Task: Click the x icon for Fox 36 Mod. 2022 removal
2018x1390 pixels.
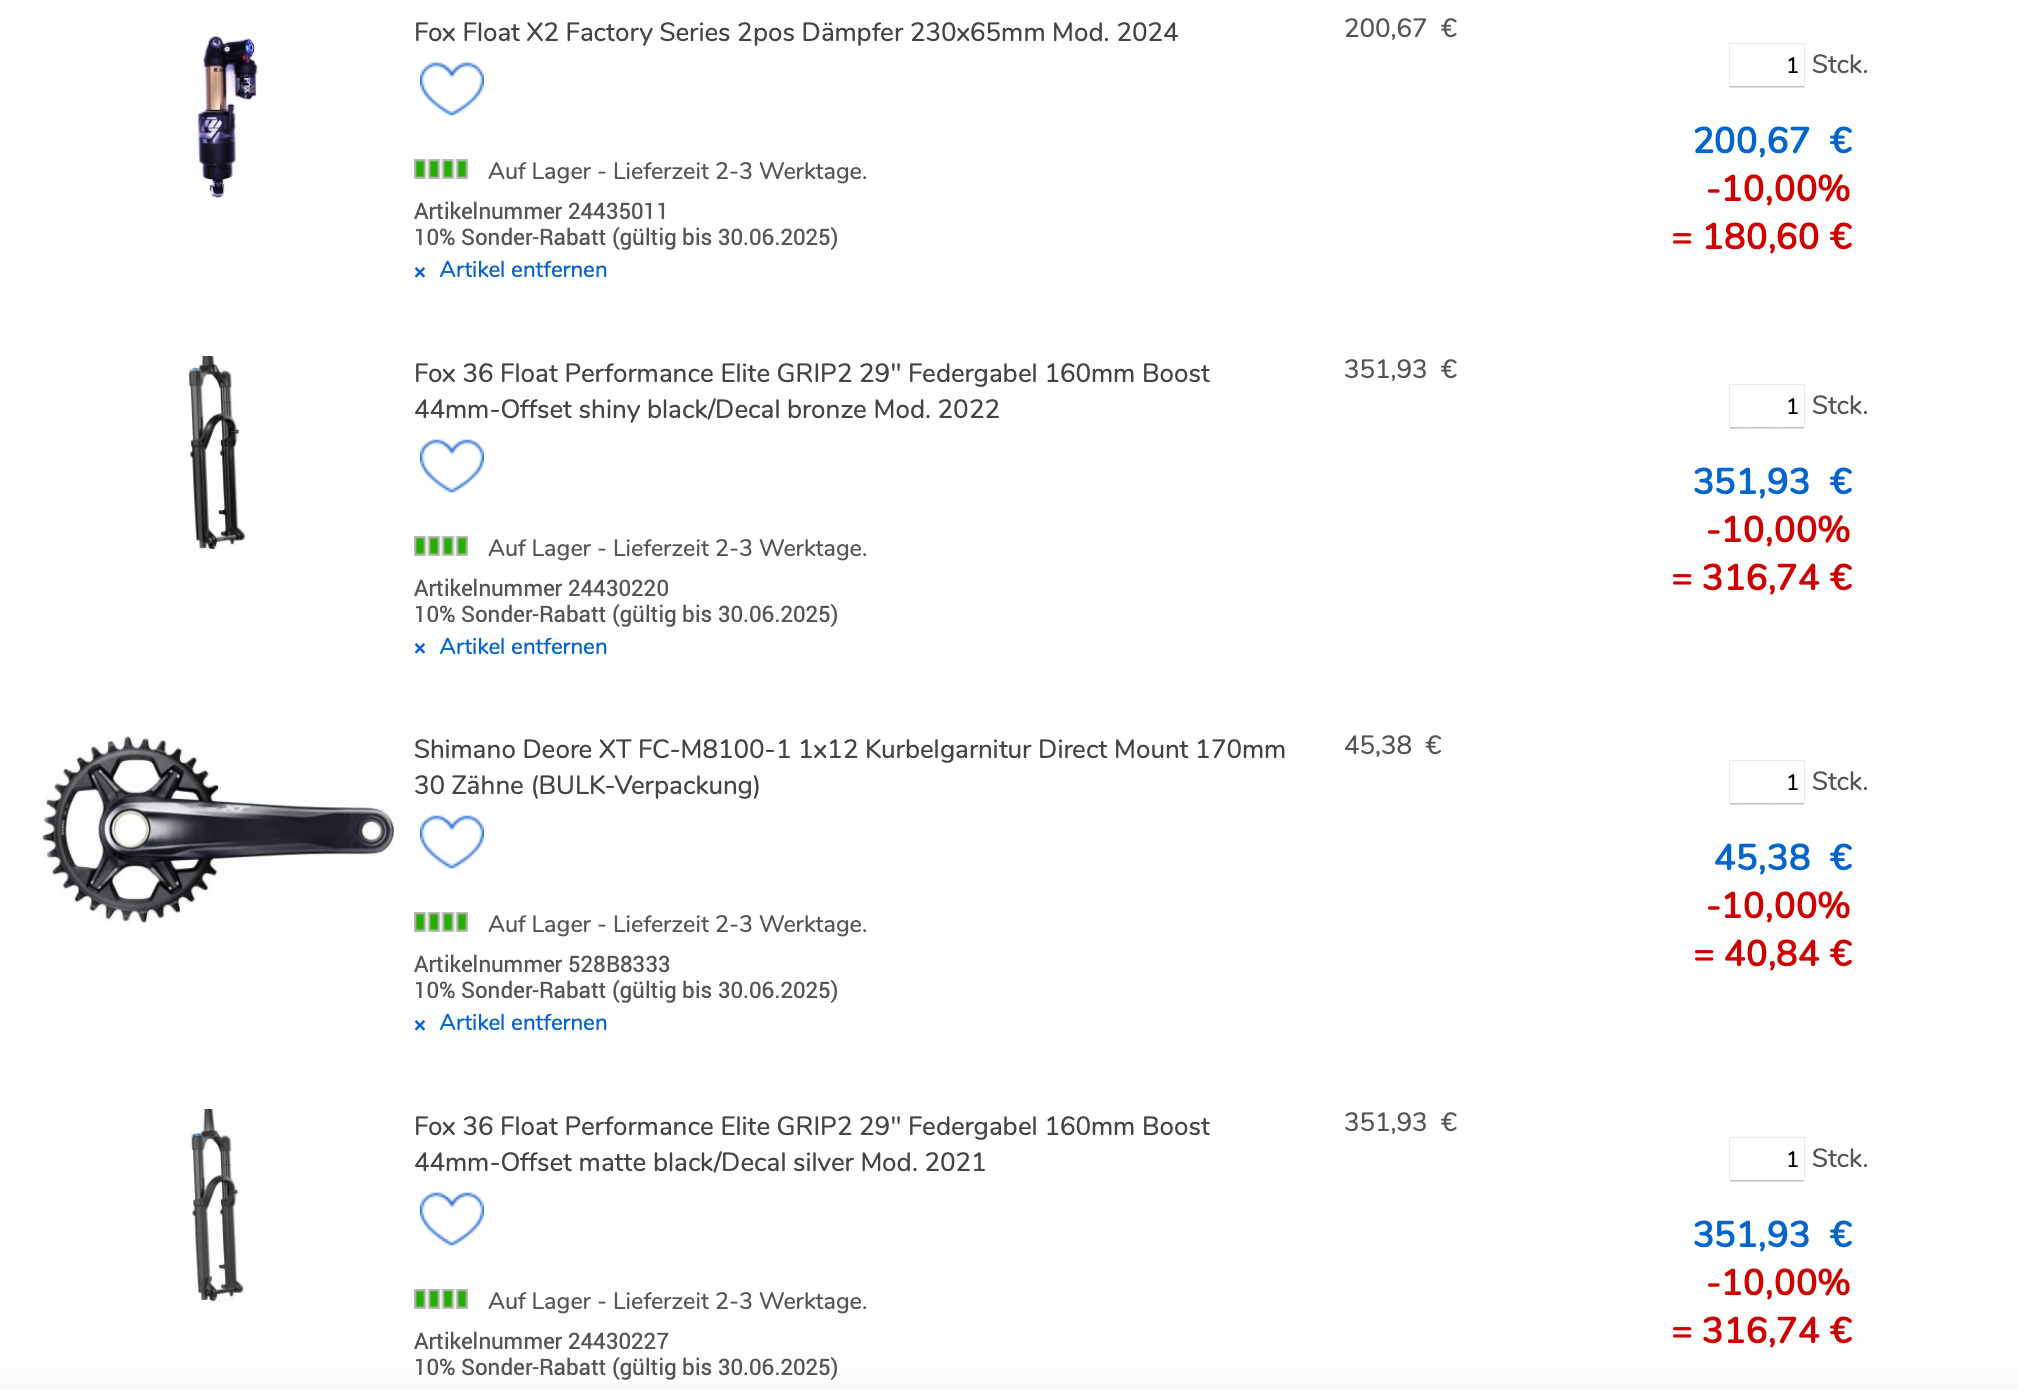Action: tap(420, 648)
